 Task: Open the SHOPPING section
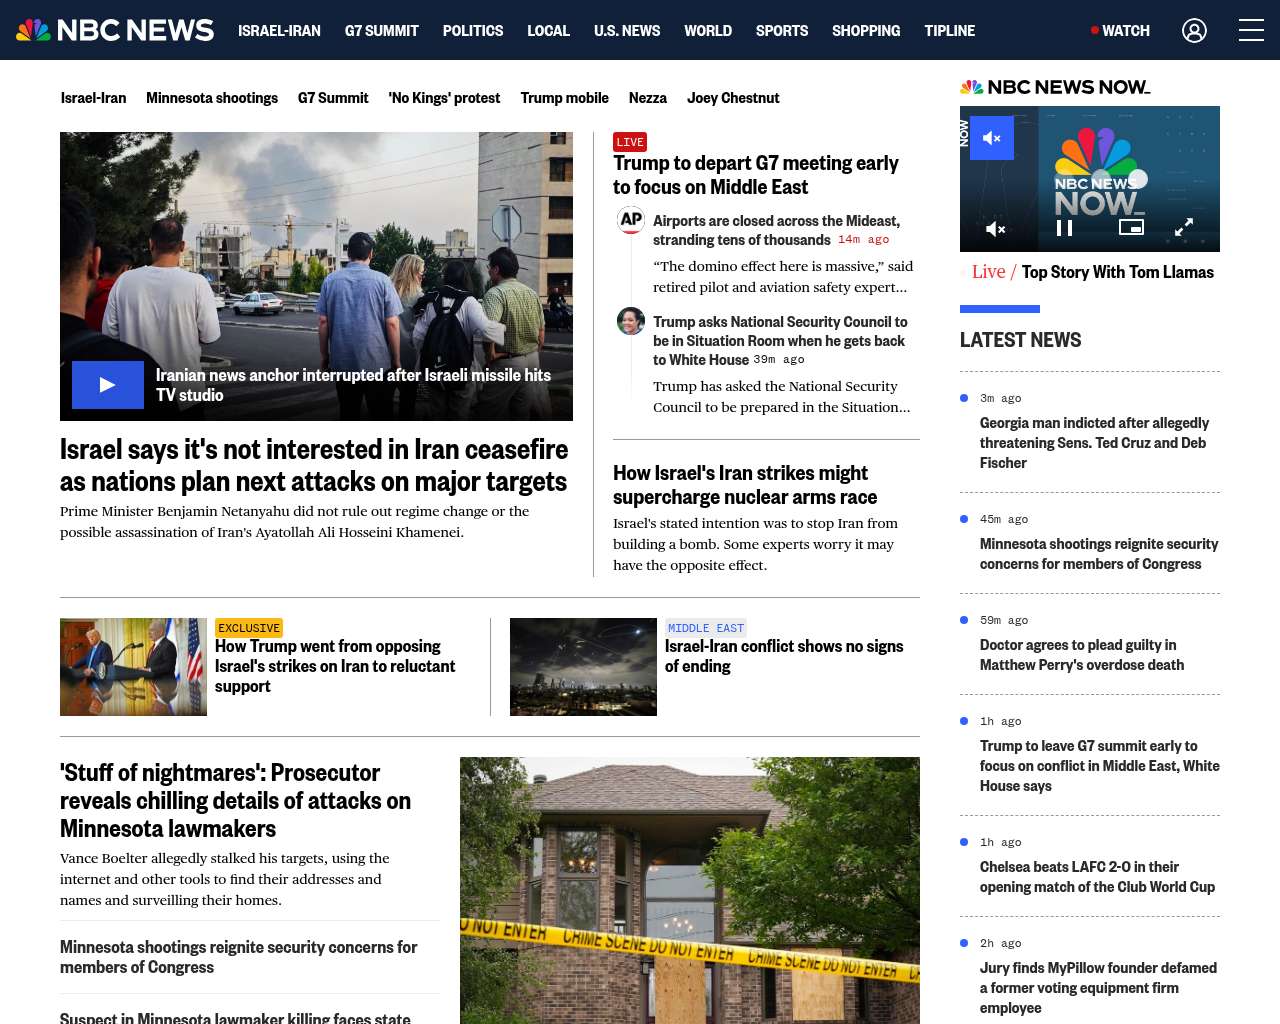(x=866, y=31)
